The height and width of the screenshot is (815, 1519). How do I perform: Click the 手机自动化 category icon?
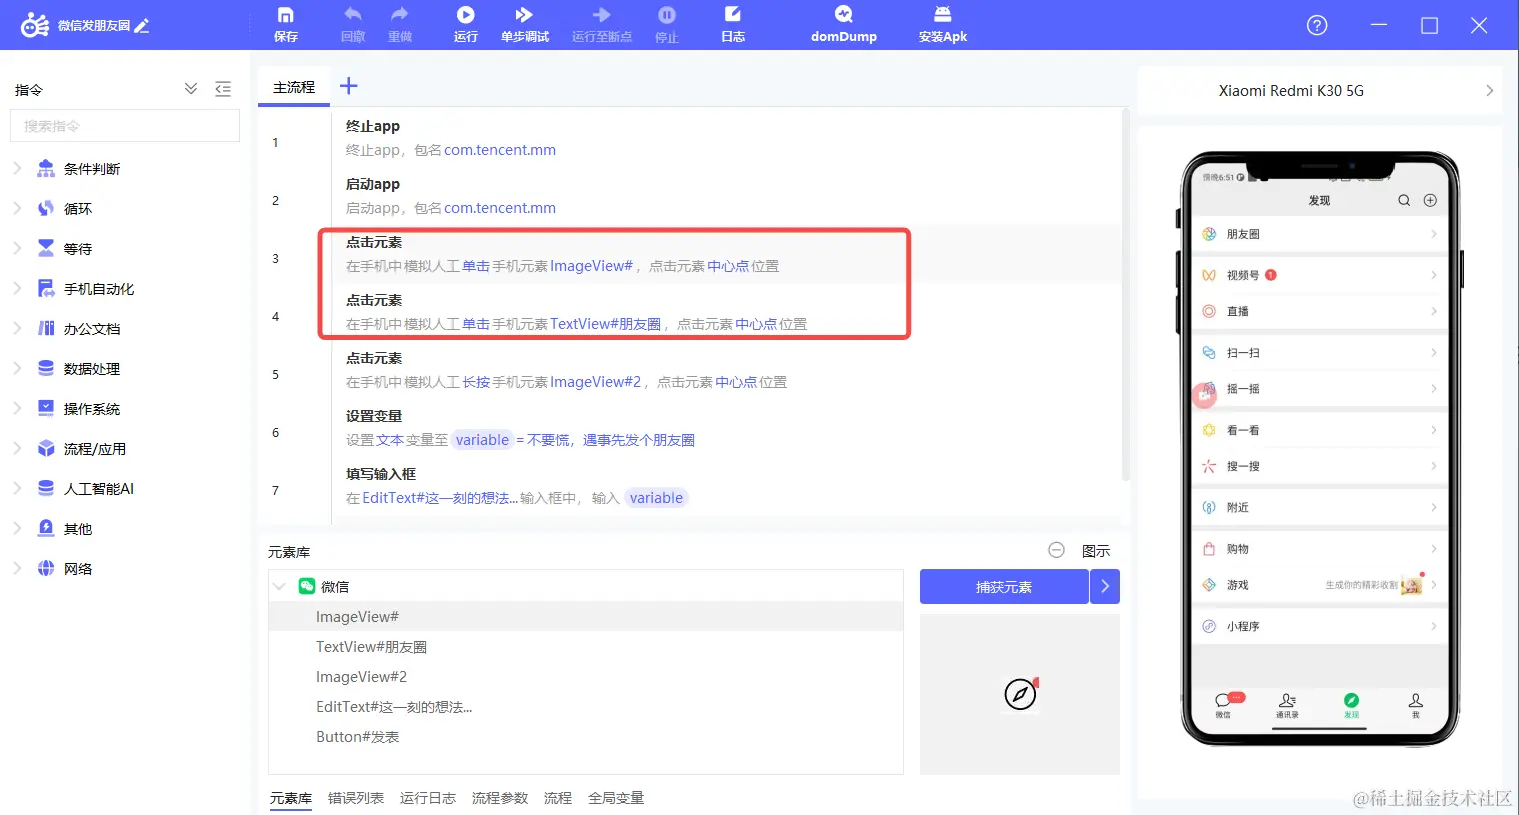pyautogui.click(x=46, y=289)
